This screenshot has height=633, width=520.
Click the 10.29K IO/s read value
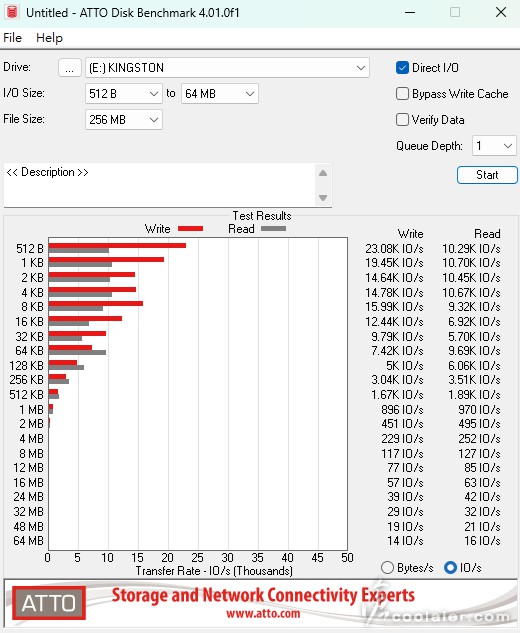[471, 248]
